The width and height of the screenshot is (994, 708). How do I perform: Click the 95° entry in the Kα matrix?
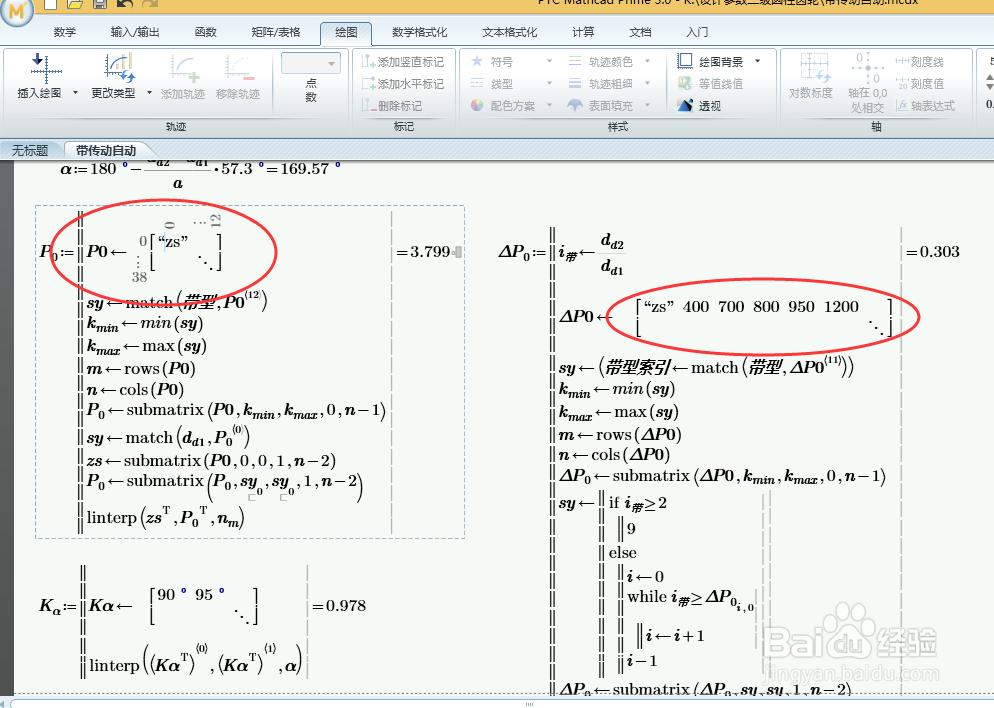tap(210, 595)
